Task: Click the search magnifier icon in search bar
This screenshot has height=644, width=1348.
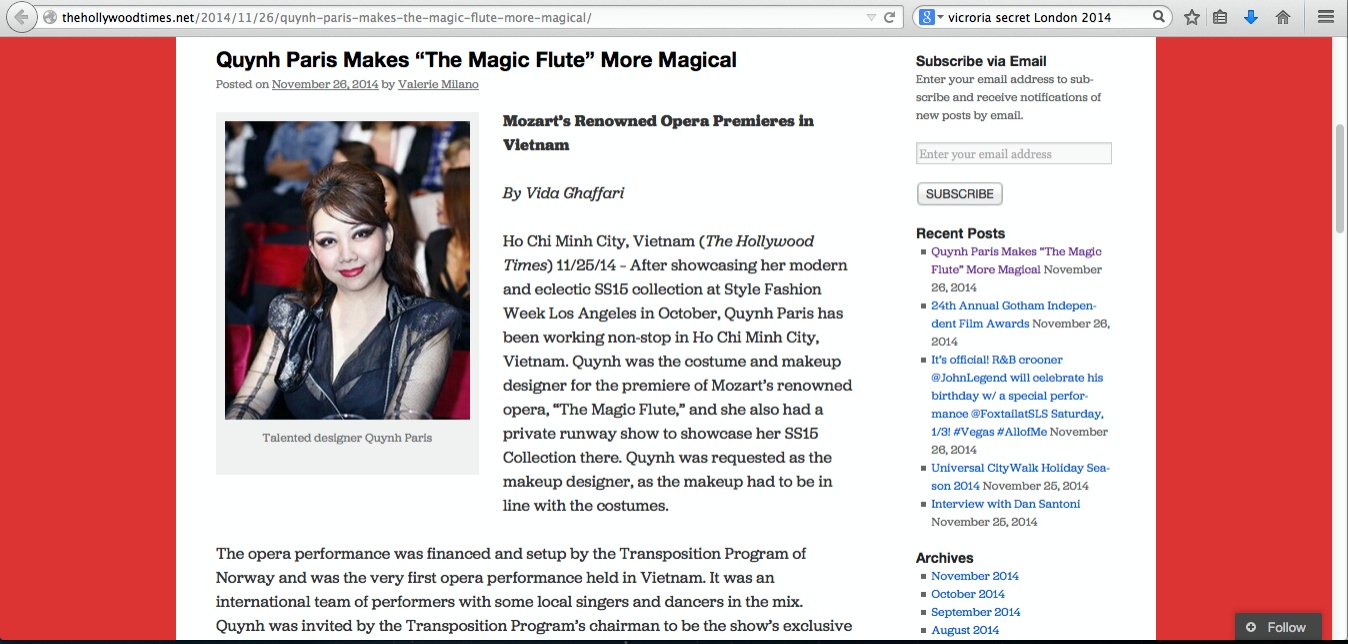Action: coord(1159,17)
